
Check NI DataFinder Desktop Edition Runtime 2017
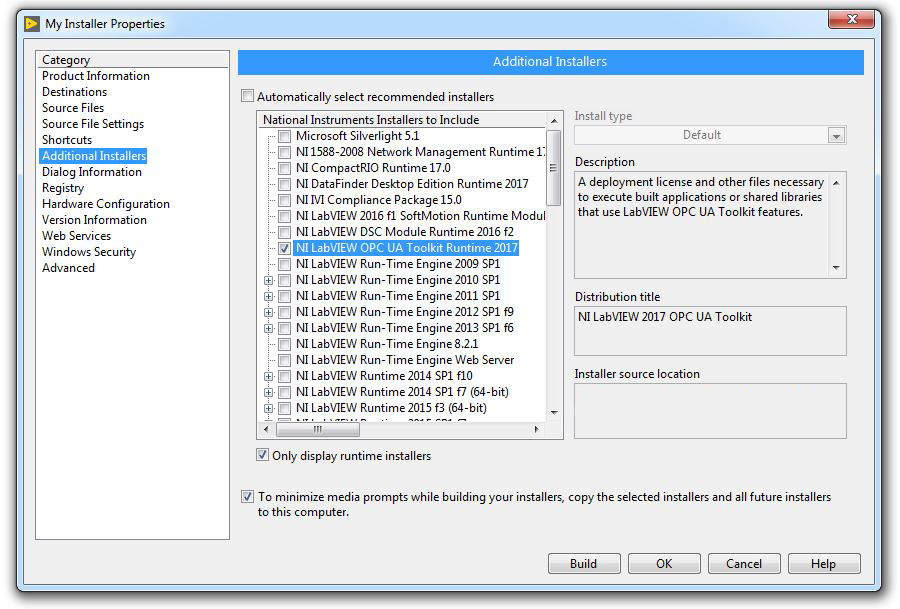[x=285, y=185]
